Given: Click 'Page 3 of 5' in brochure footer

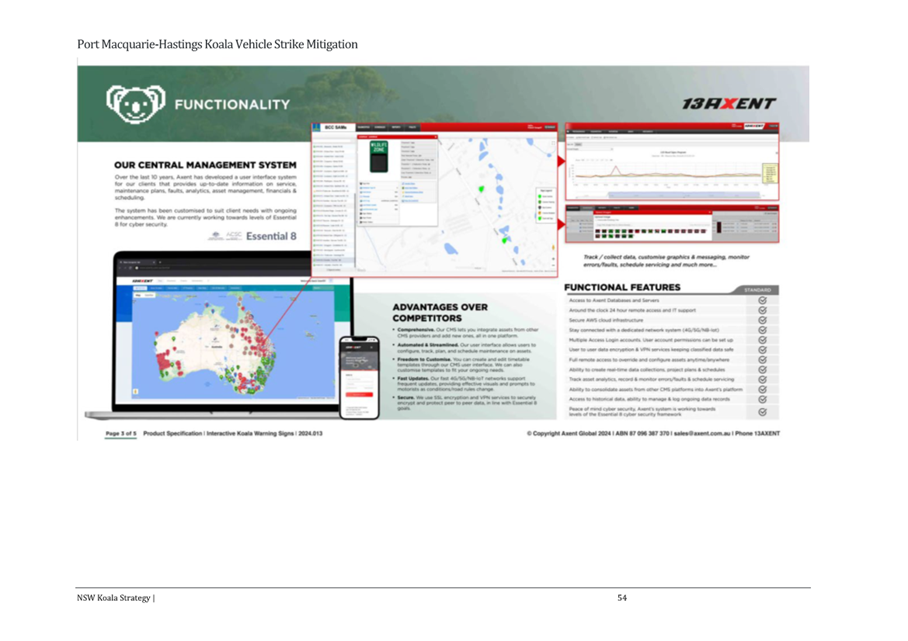Looking at the screenshot, I should [x=121, y=433].
